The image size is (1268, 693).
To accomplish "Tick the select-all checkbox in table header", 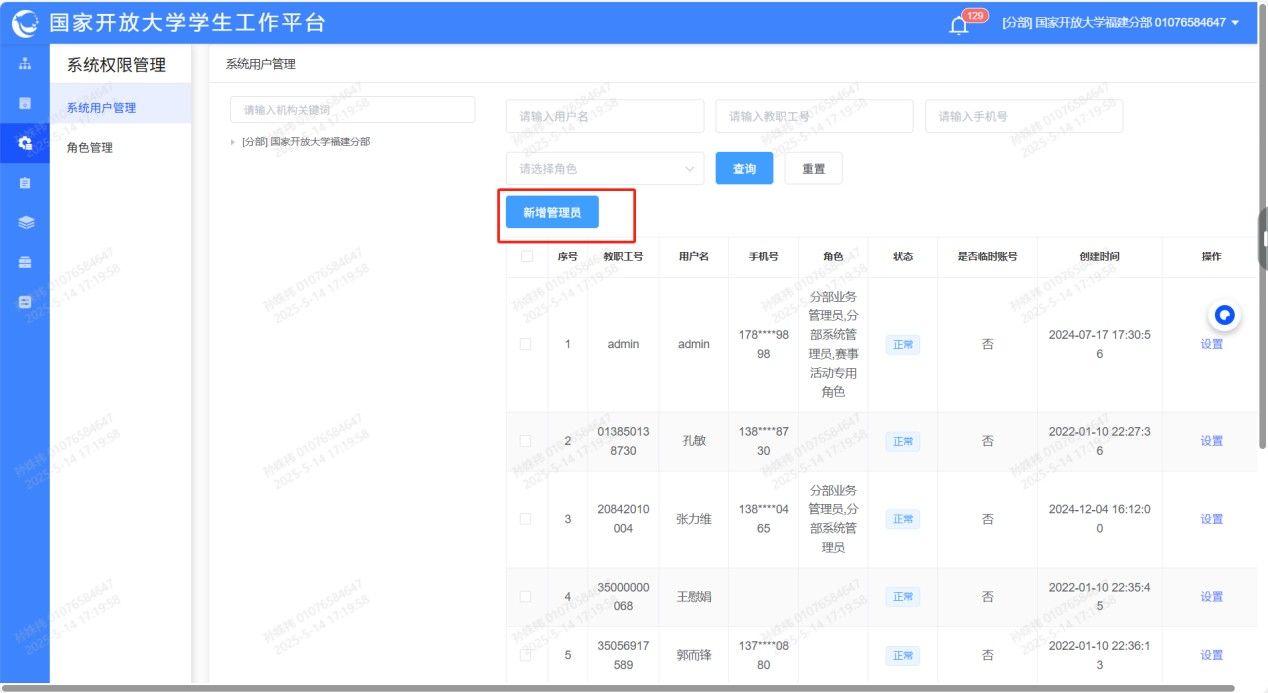I will pyautogui.click(x=526, y=256).
